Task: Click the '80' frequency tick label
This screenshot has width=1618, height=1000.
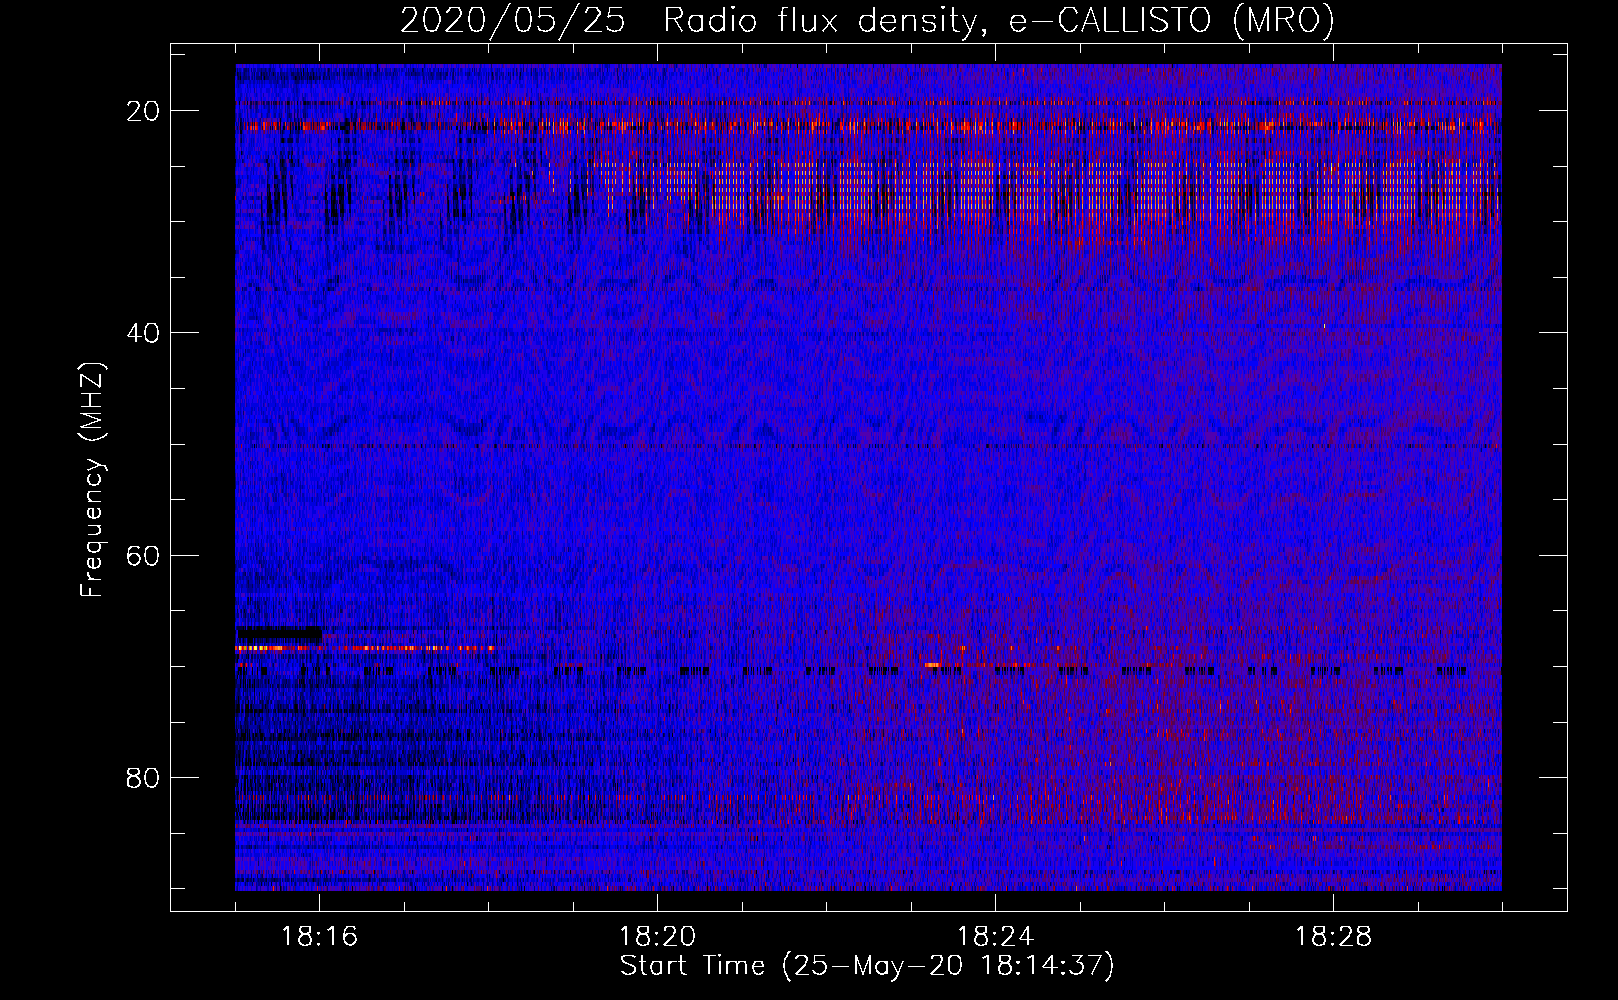Action: pos(143,778)
